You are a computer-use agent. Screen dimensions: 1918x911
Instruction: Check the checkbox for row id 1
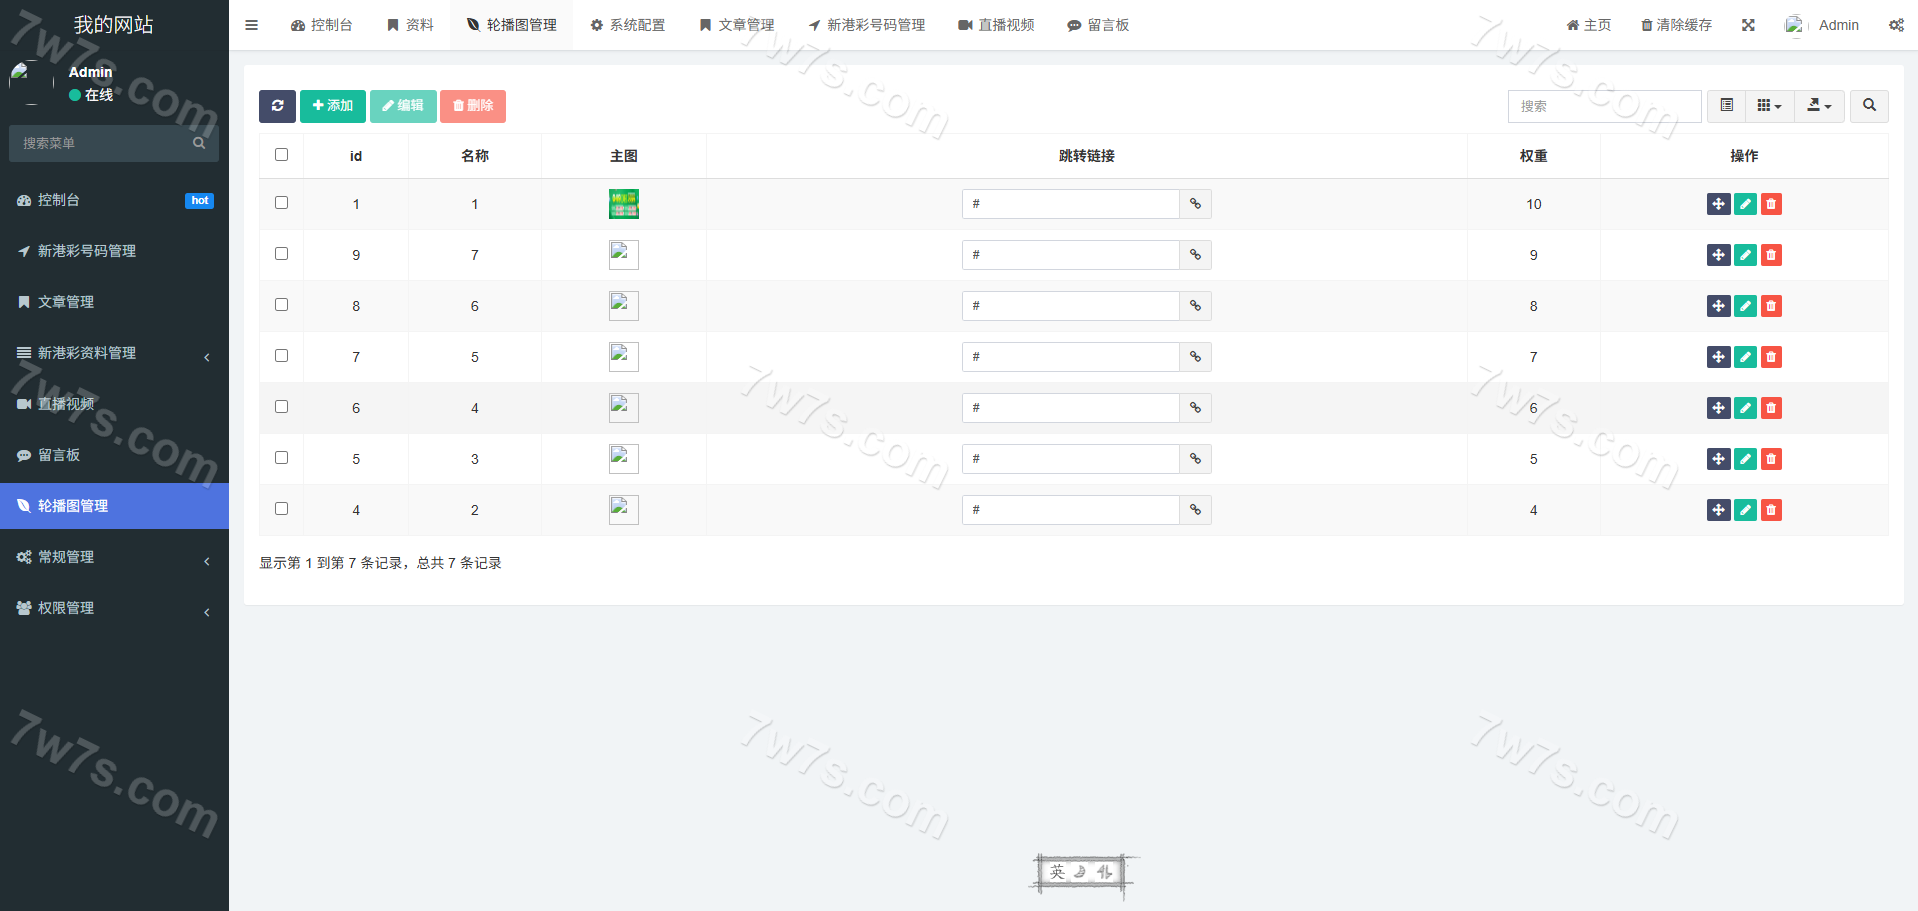click(x=281, y=203)
